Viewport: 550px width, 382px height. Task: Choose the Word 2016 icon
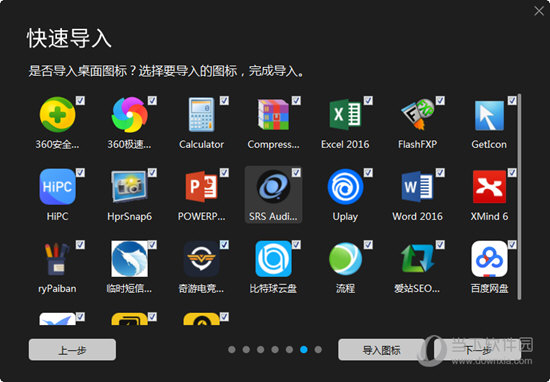[417, 187]
